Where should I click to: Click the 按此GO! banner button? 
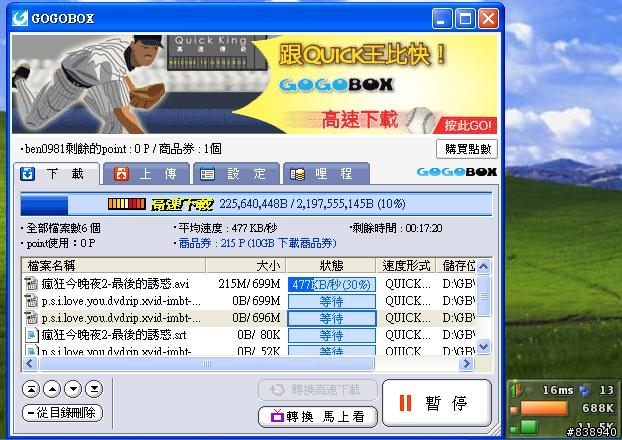[467, 125]
